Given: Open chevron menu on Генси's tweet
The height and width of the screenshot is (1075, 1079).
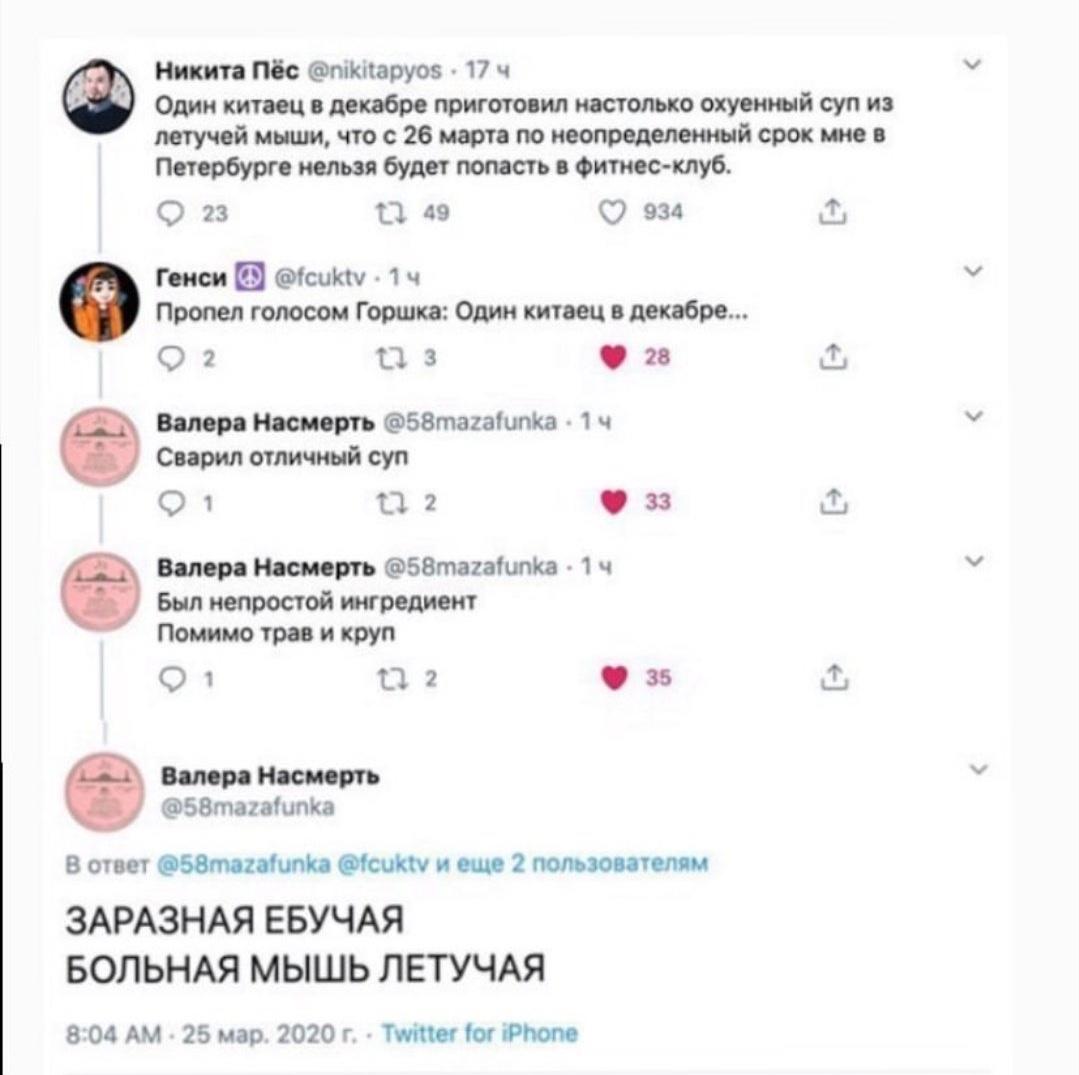Looking at the screenshot, I should (972, 271).
